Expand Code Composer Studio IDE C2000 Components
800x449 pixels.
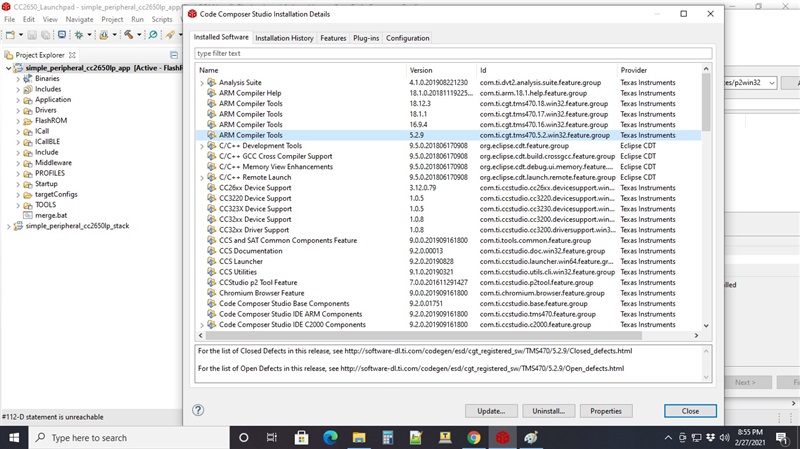(202, 325)
